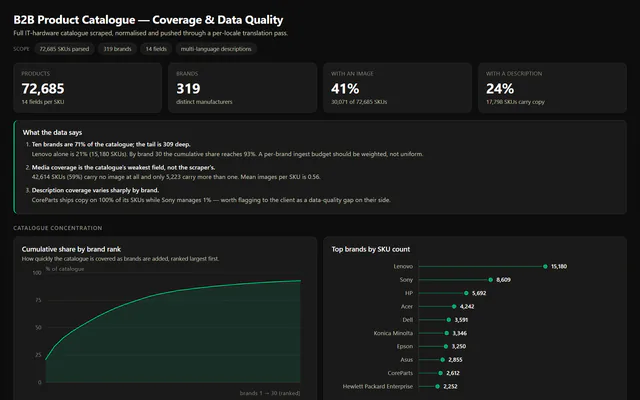Click the value '15,180' beside Lenovo
This screenshot has width=640, height=400.
[x=559, y=267]
